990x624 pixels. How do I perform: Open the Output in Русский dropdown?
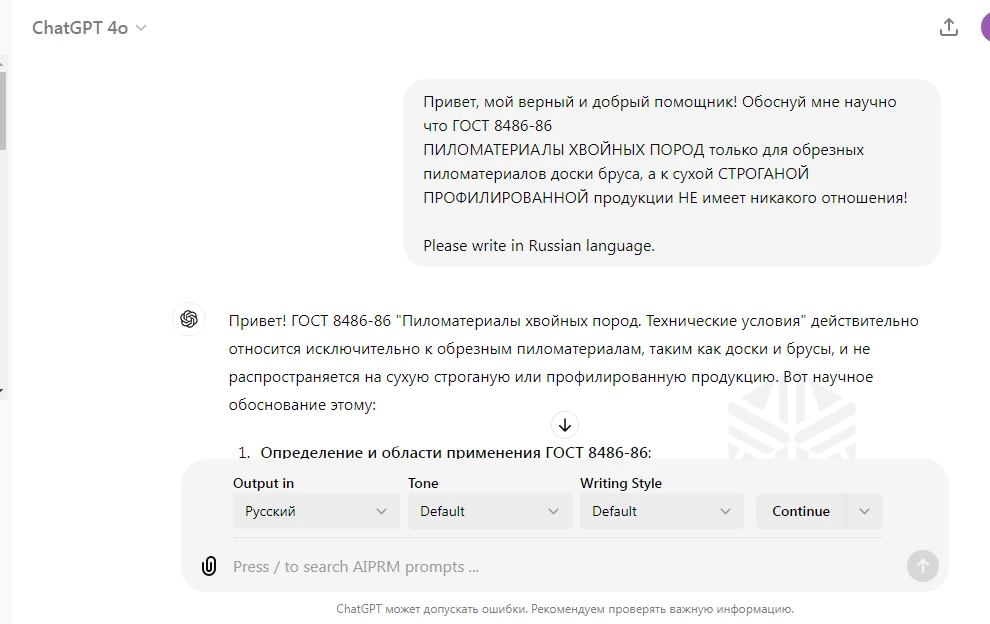tap(316, 511)
